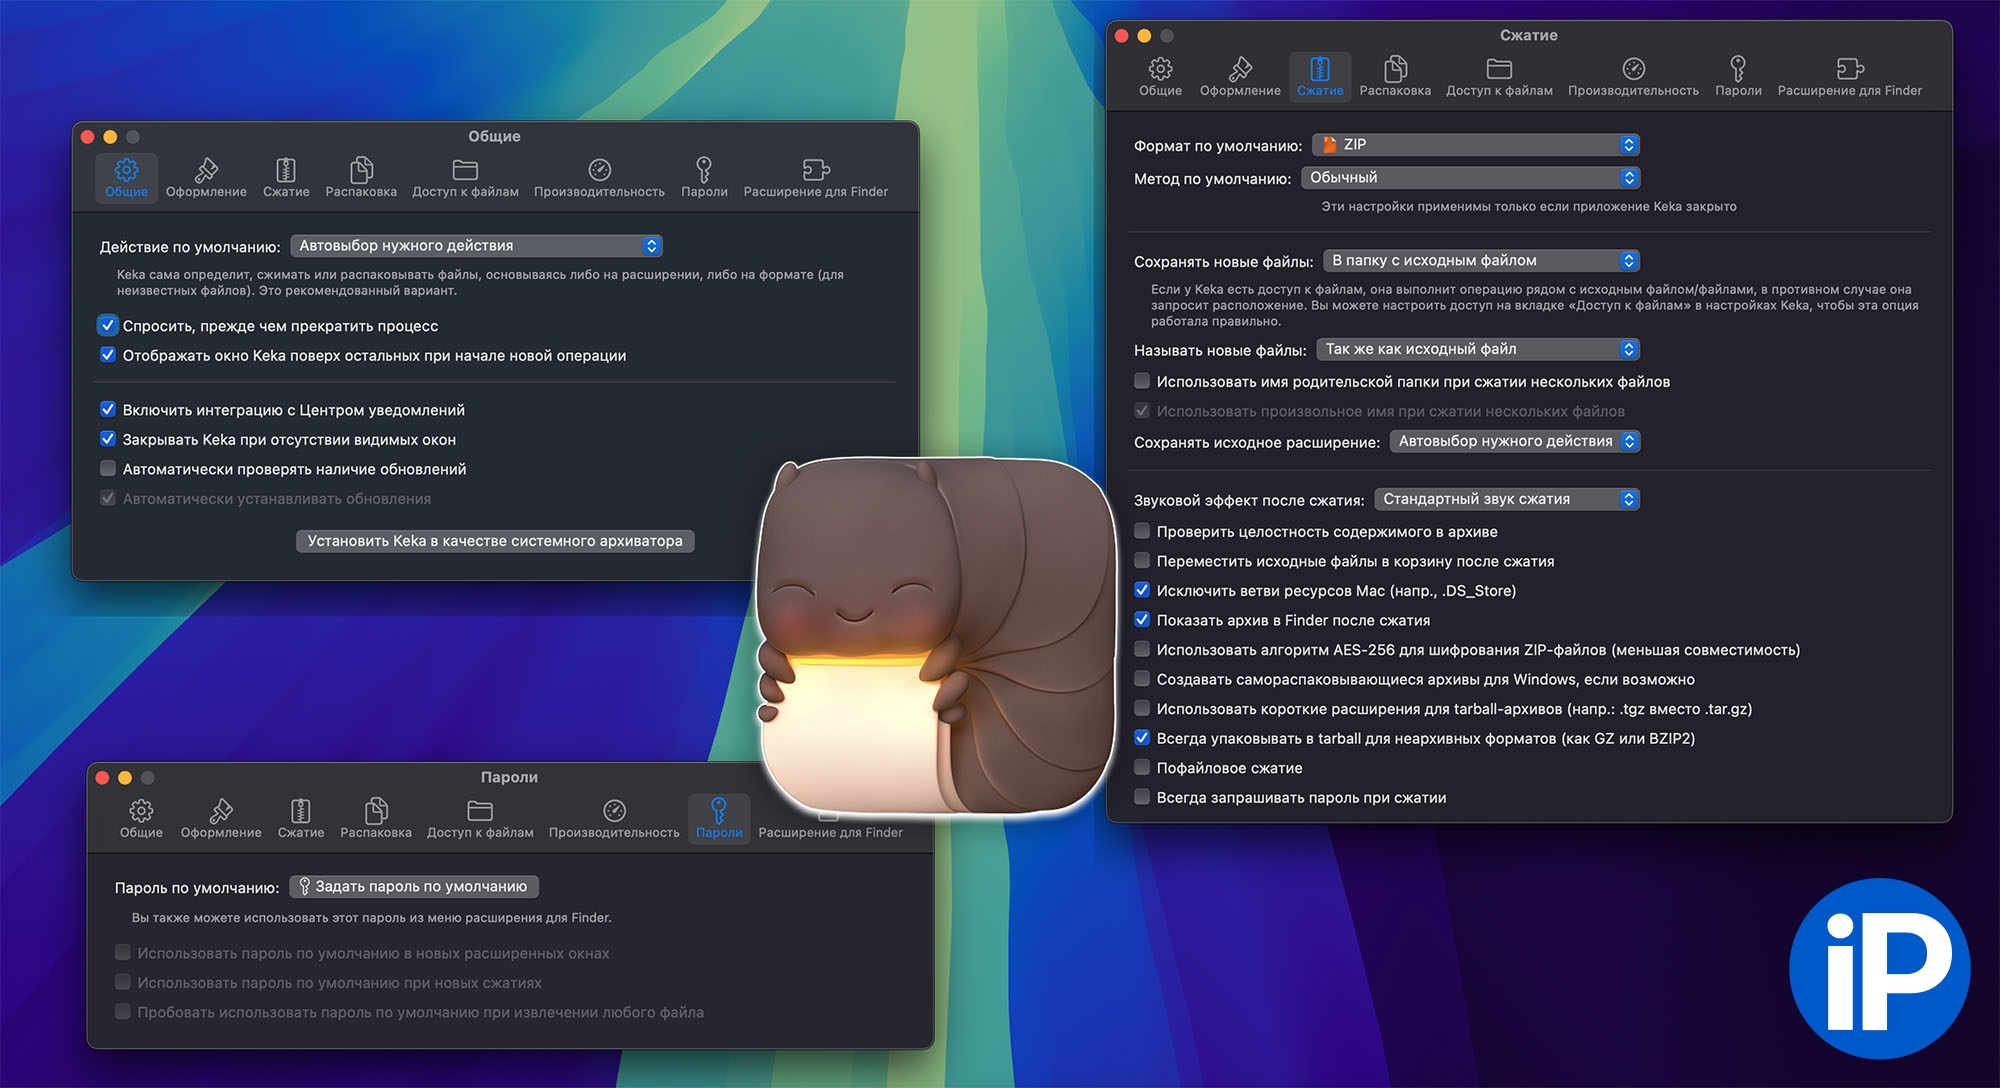Click Расширение для Finder icon in Общие window
Viewport: 2000px width, 1088px height.
coord(815,170)
